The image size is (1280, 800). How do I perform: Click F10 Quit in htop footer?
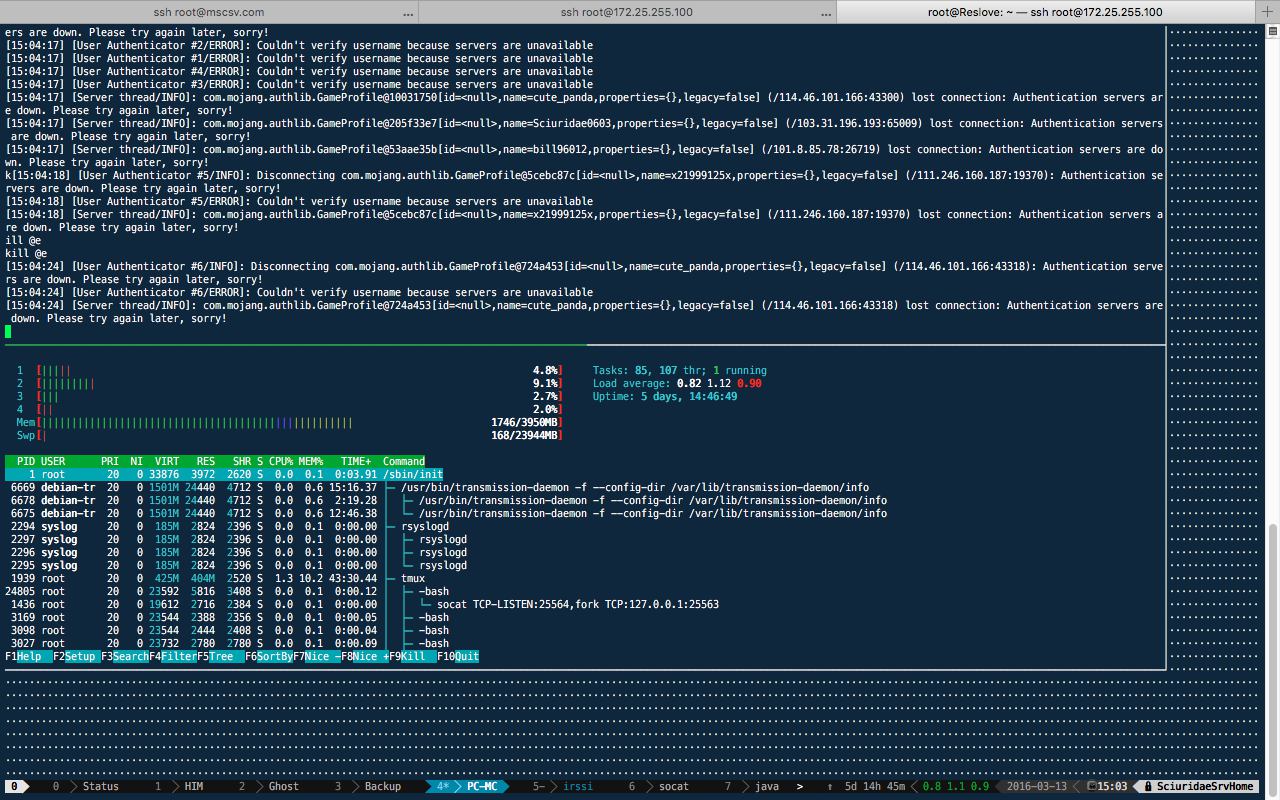[x=458, y=657]
